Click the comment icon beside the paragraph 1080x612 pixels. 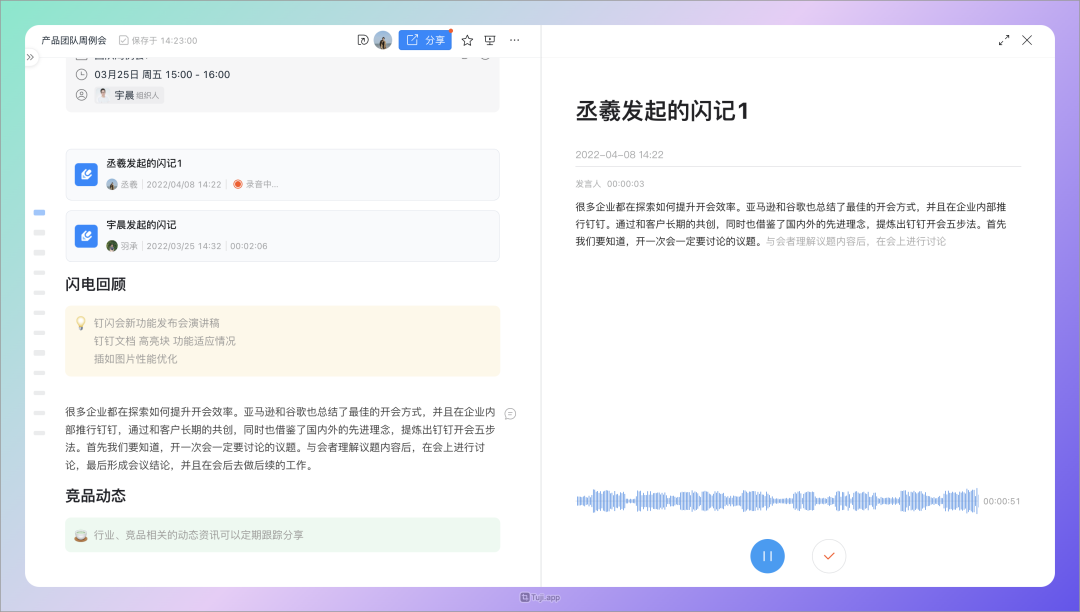(511, 413)
